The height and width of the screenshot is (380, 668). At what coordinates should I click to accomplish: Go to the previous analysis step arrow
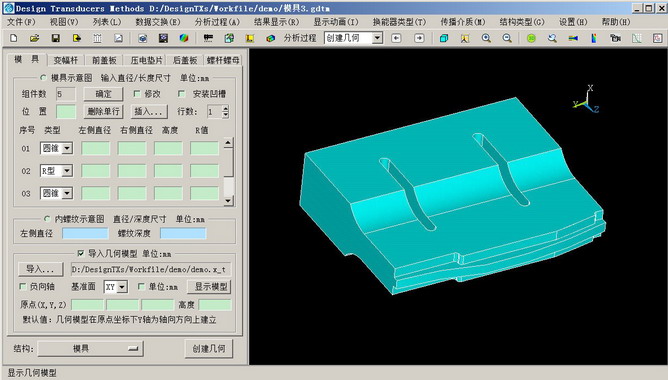[396, 38]
